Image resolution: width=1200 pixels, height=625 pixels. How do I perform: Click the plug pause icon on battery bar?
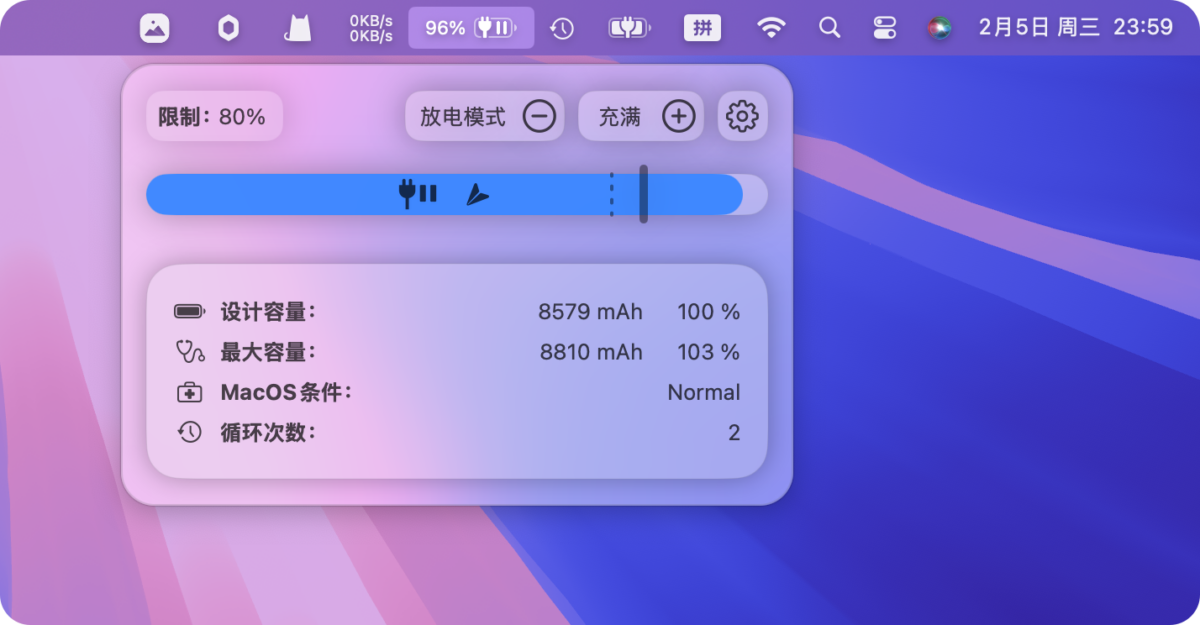[x=417, y=194]
